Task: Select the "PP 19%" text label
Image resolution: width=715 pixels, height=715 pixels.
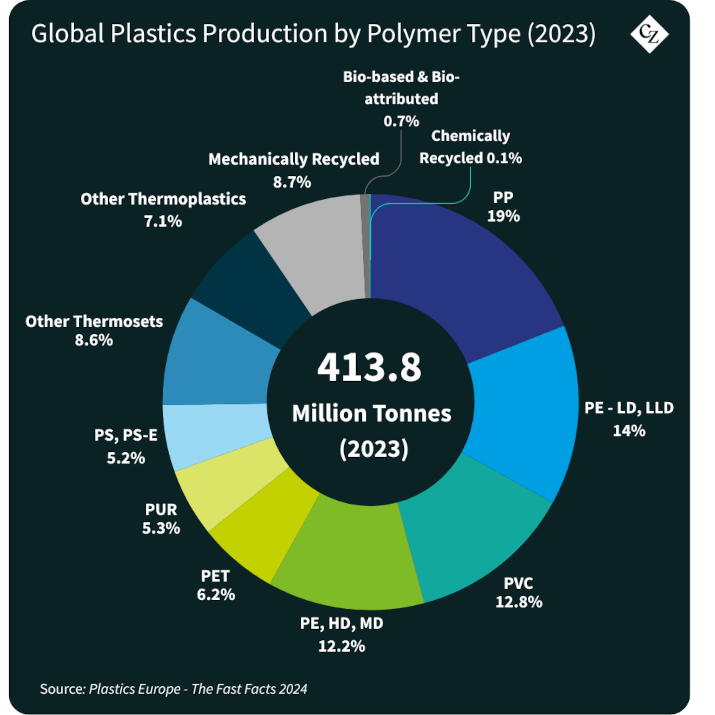Action: pos(503,206)
